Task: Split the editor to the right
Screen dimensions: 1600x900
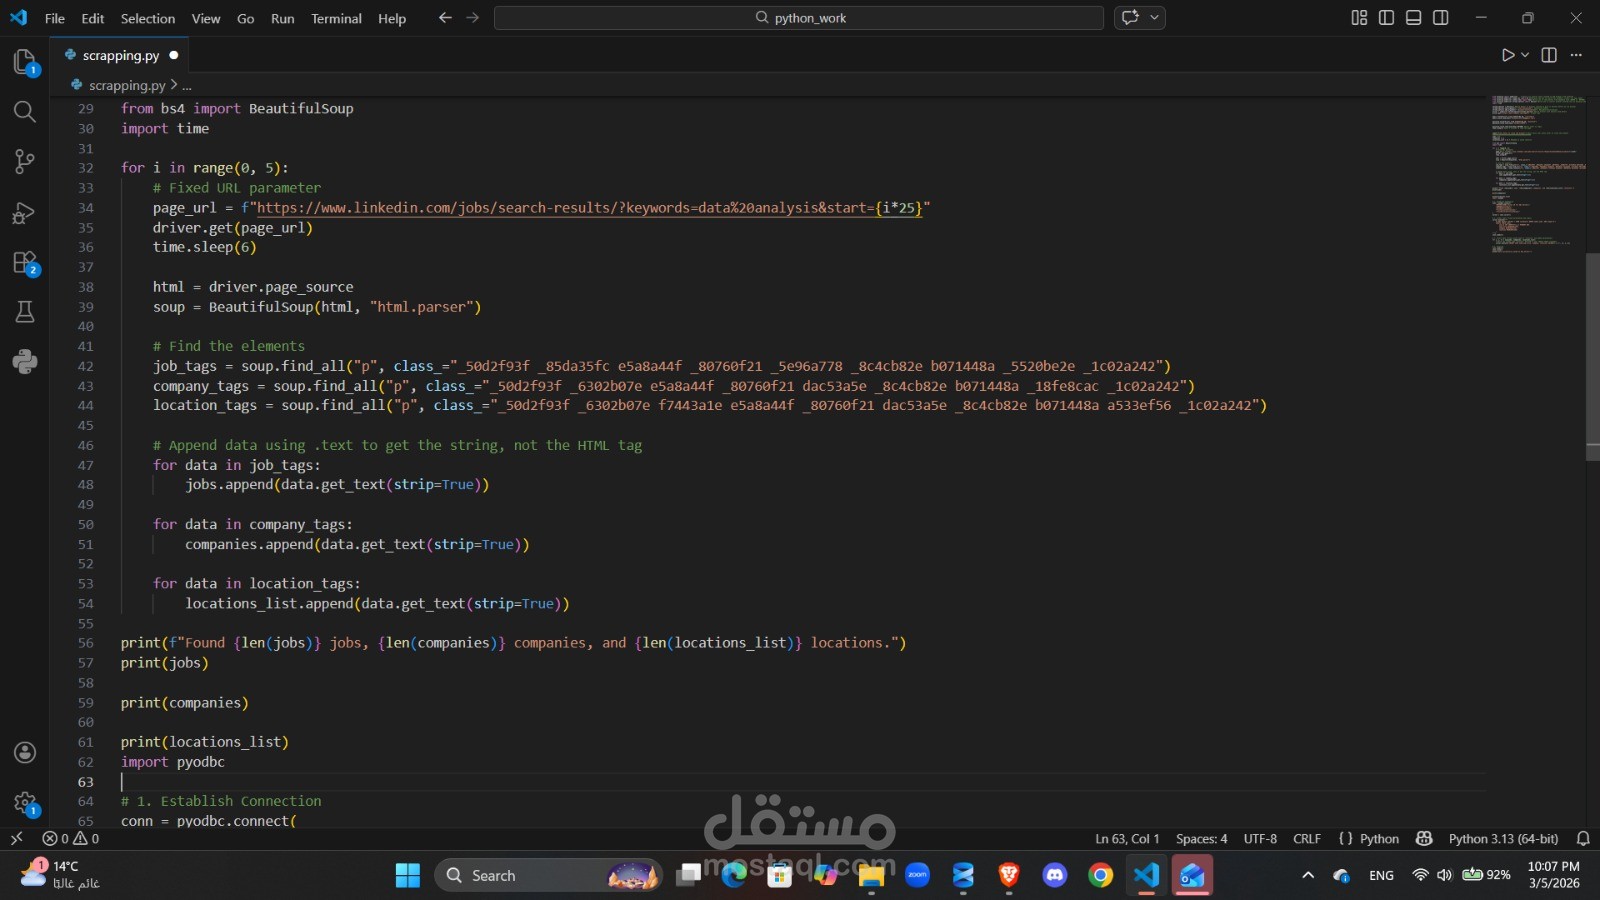Action: [1549, 55]
